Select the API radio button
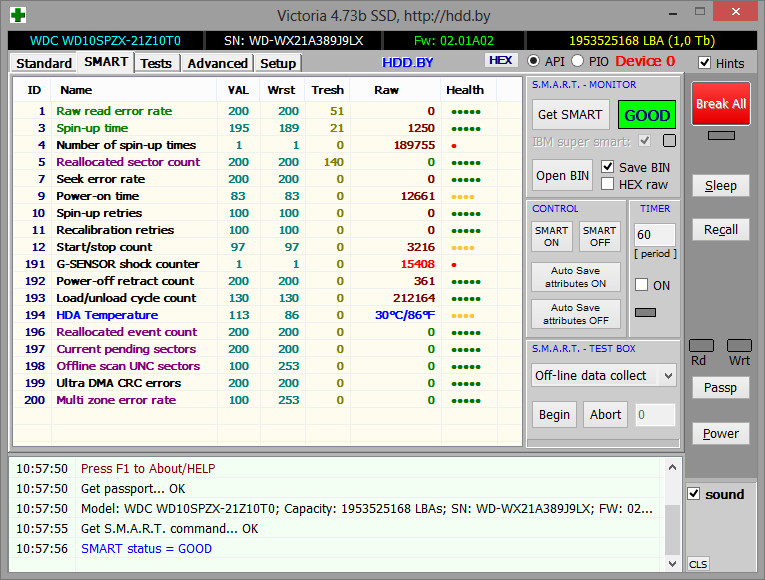This screenshot has height=580, width=765. [533, 61]
